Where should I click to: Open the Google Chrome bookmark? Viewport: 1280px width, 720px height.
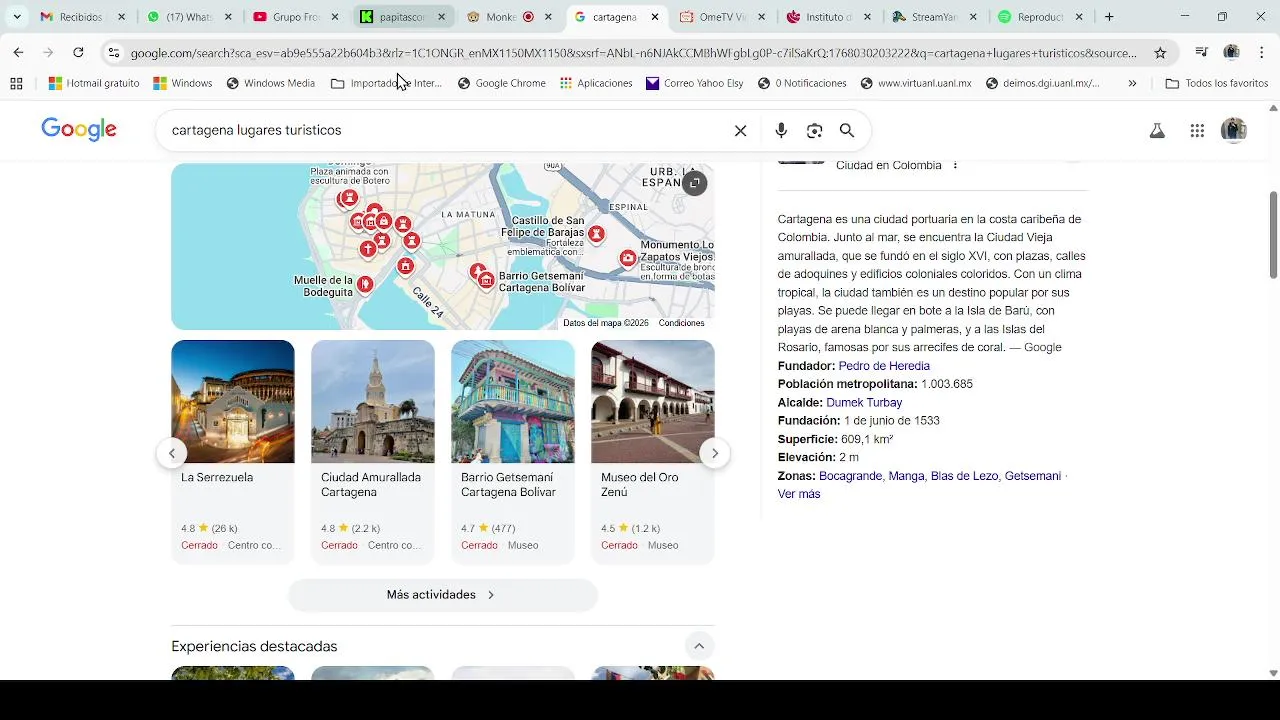pyautogui.click(x=501, y=83)
